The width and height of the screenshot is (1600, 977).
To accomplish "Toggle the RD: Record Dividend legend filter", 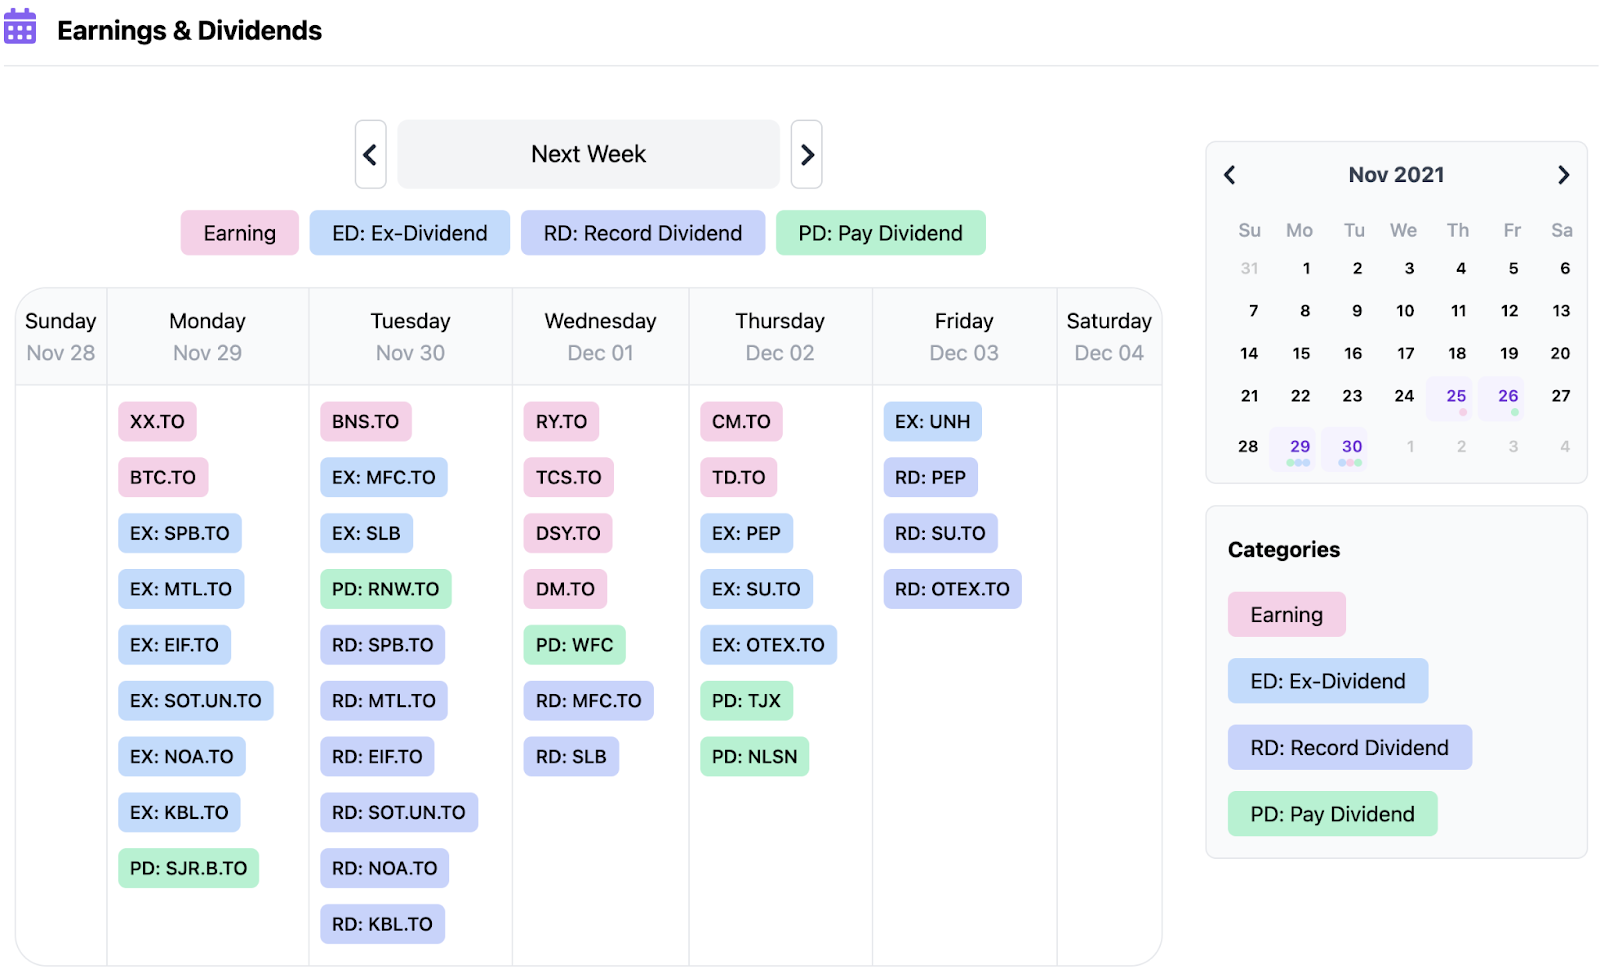I will (642, 233).
